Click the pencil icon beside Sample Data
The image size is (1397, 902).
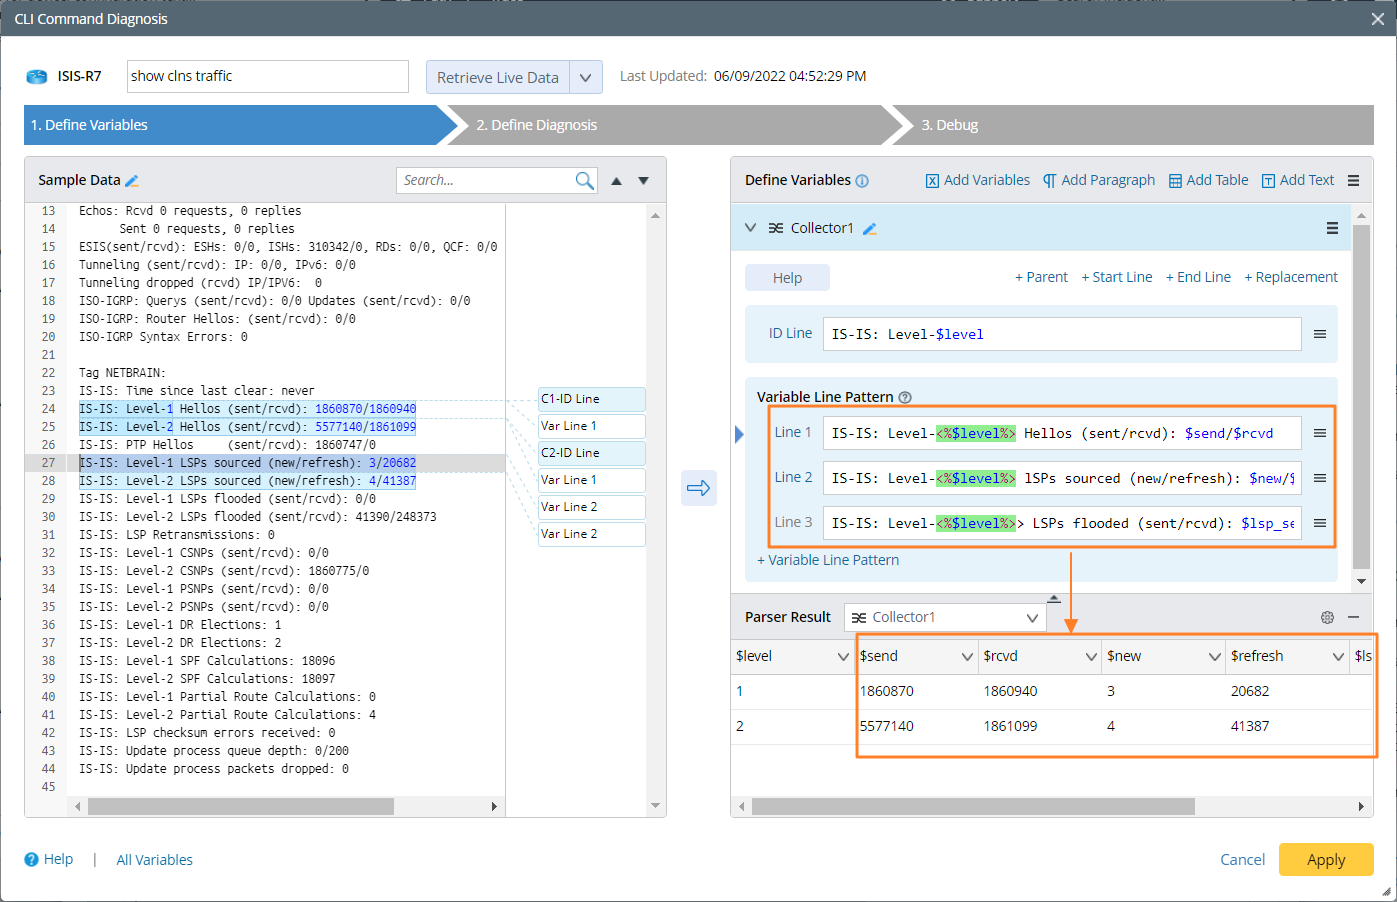[132, 181]
